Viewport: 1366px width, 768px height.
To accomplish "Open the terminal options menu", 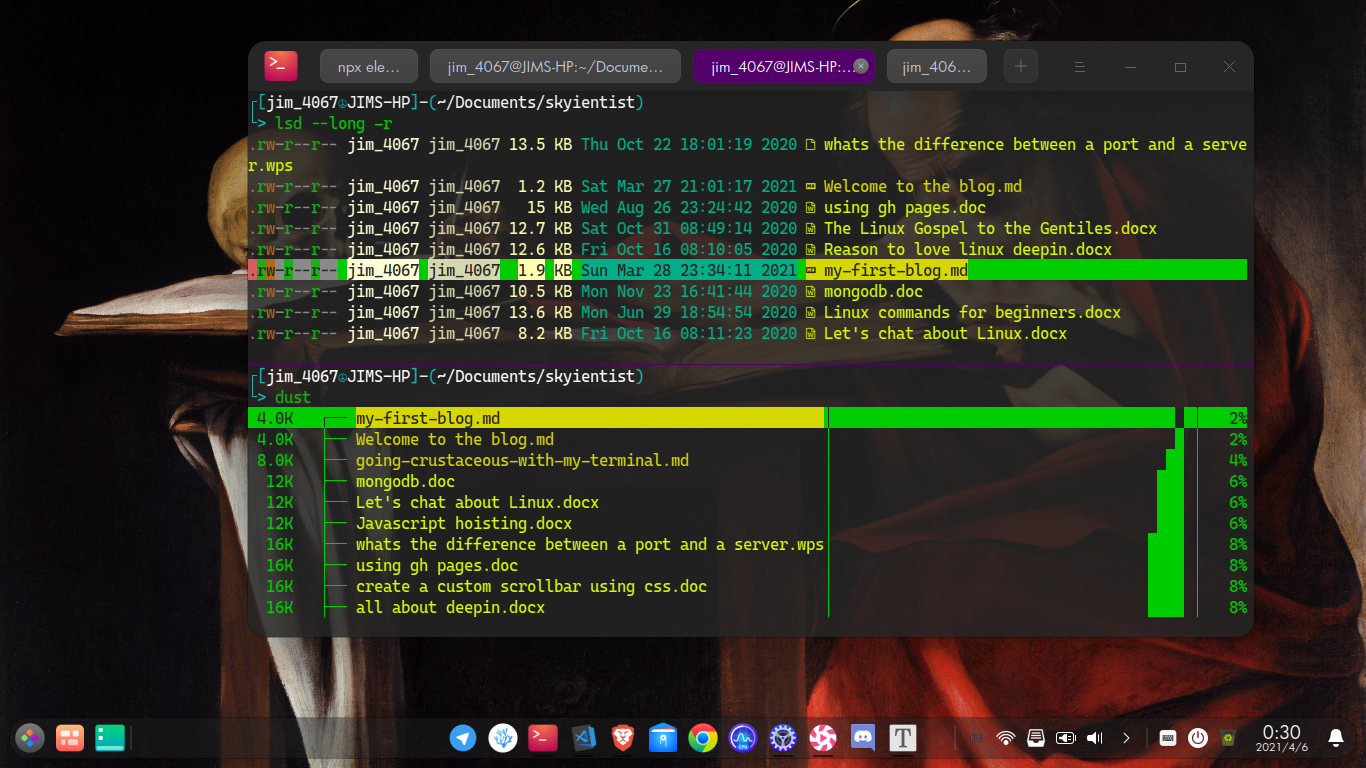I will pyautogui.click(x=1079, y=66).
